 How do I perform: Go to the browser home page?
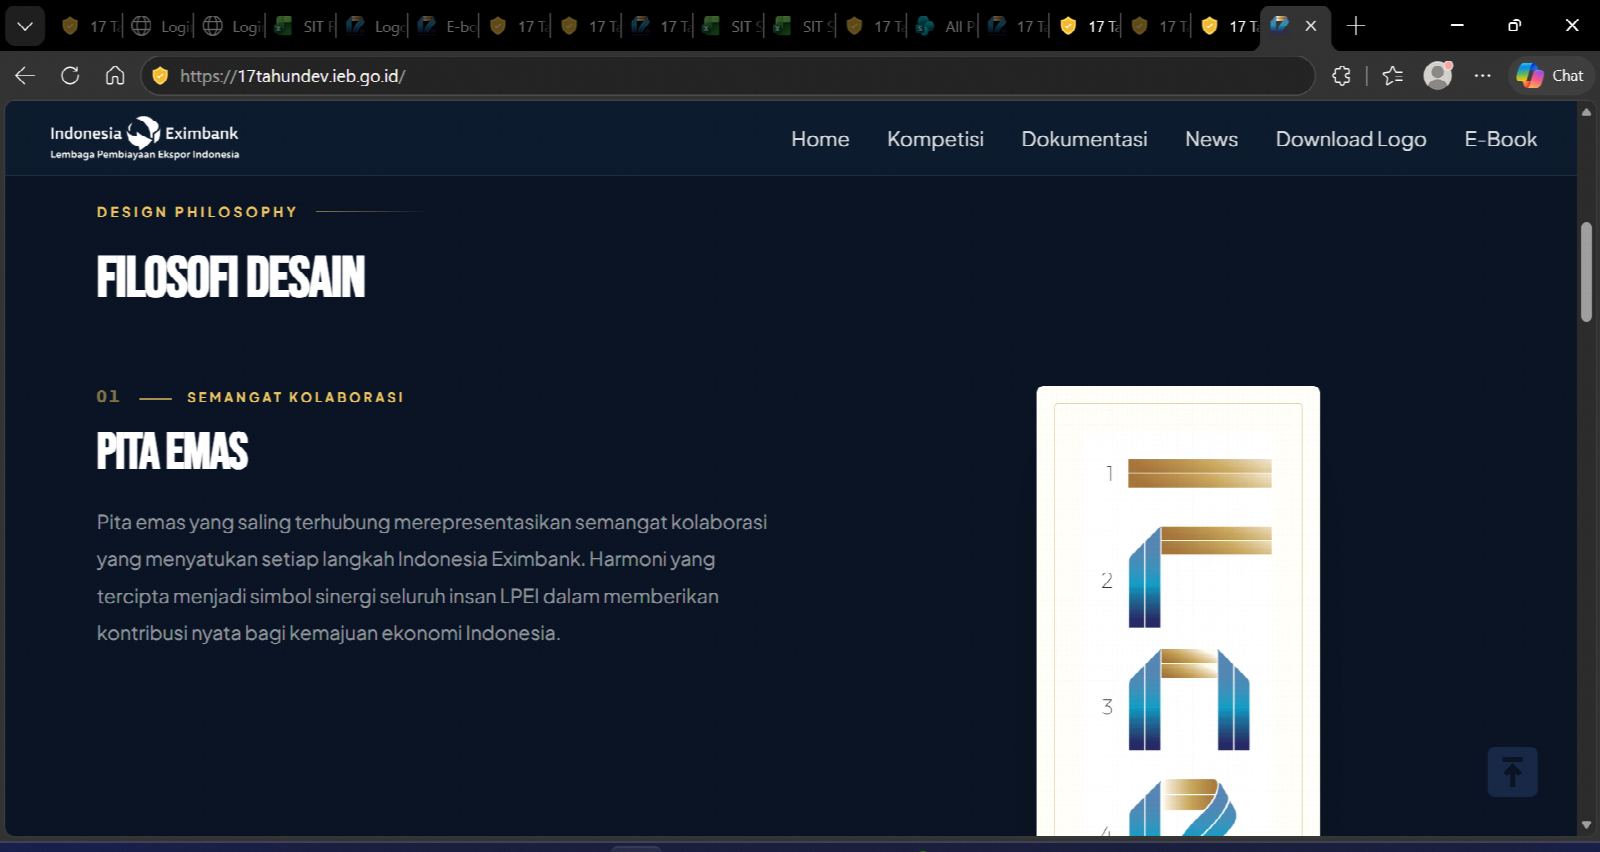tap(115, 76)
